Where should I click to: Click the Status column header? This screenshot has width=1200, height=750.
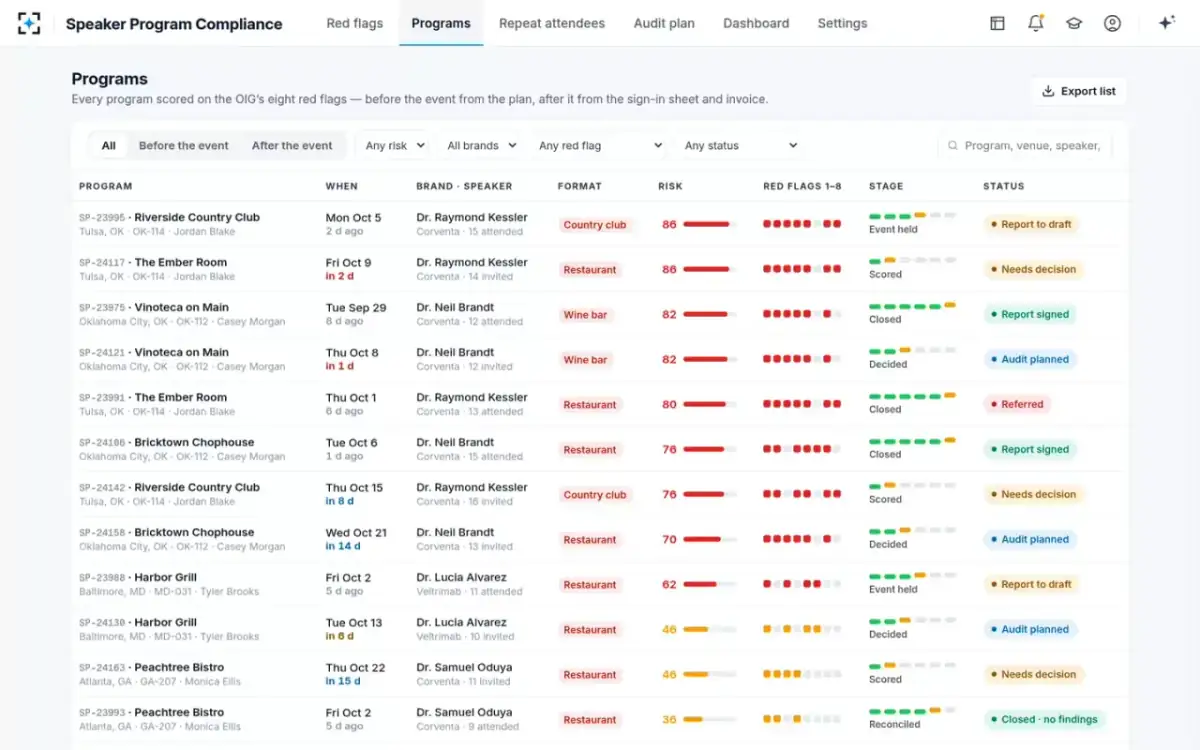click(1004, 186)
